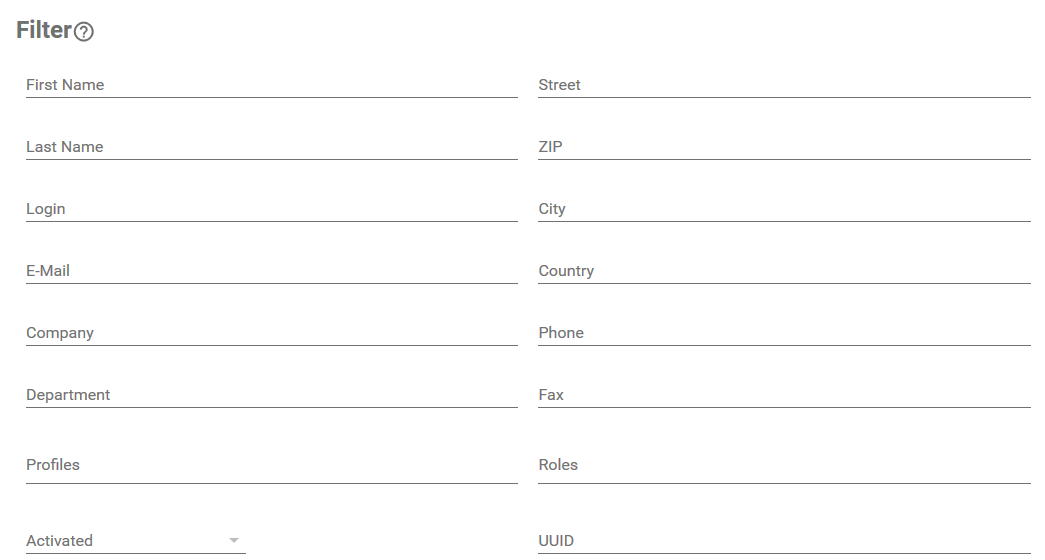Focus the Street input field
Screen dimensions: 1045x560
click(x=784, y=85)
